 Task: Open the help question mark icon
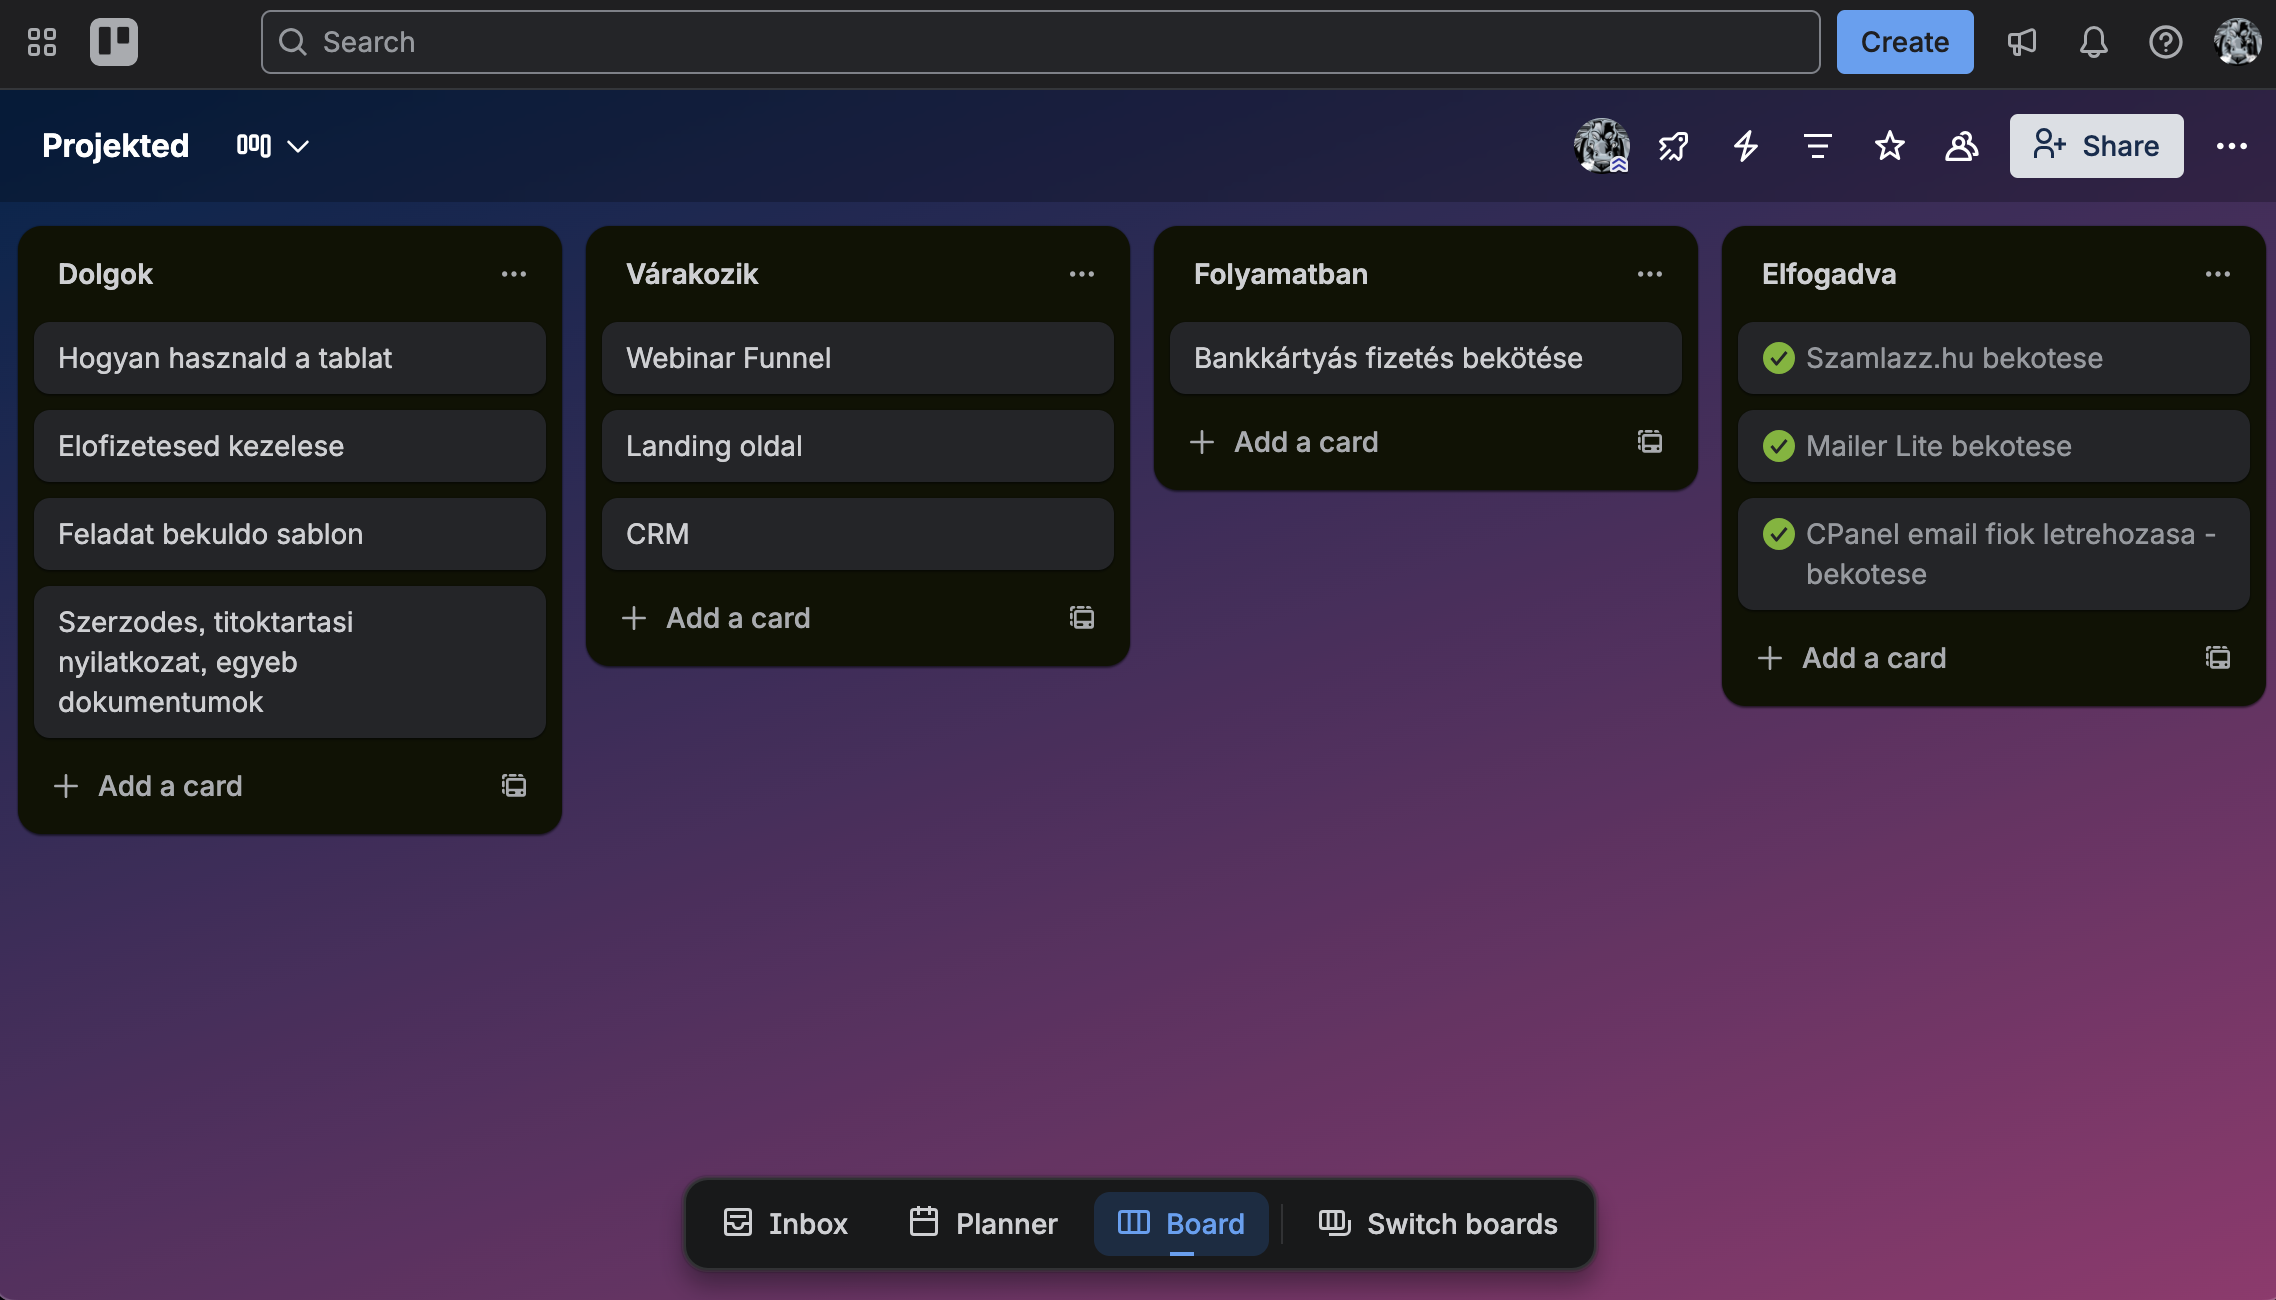(x=2165, y=42)
